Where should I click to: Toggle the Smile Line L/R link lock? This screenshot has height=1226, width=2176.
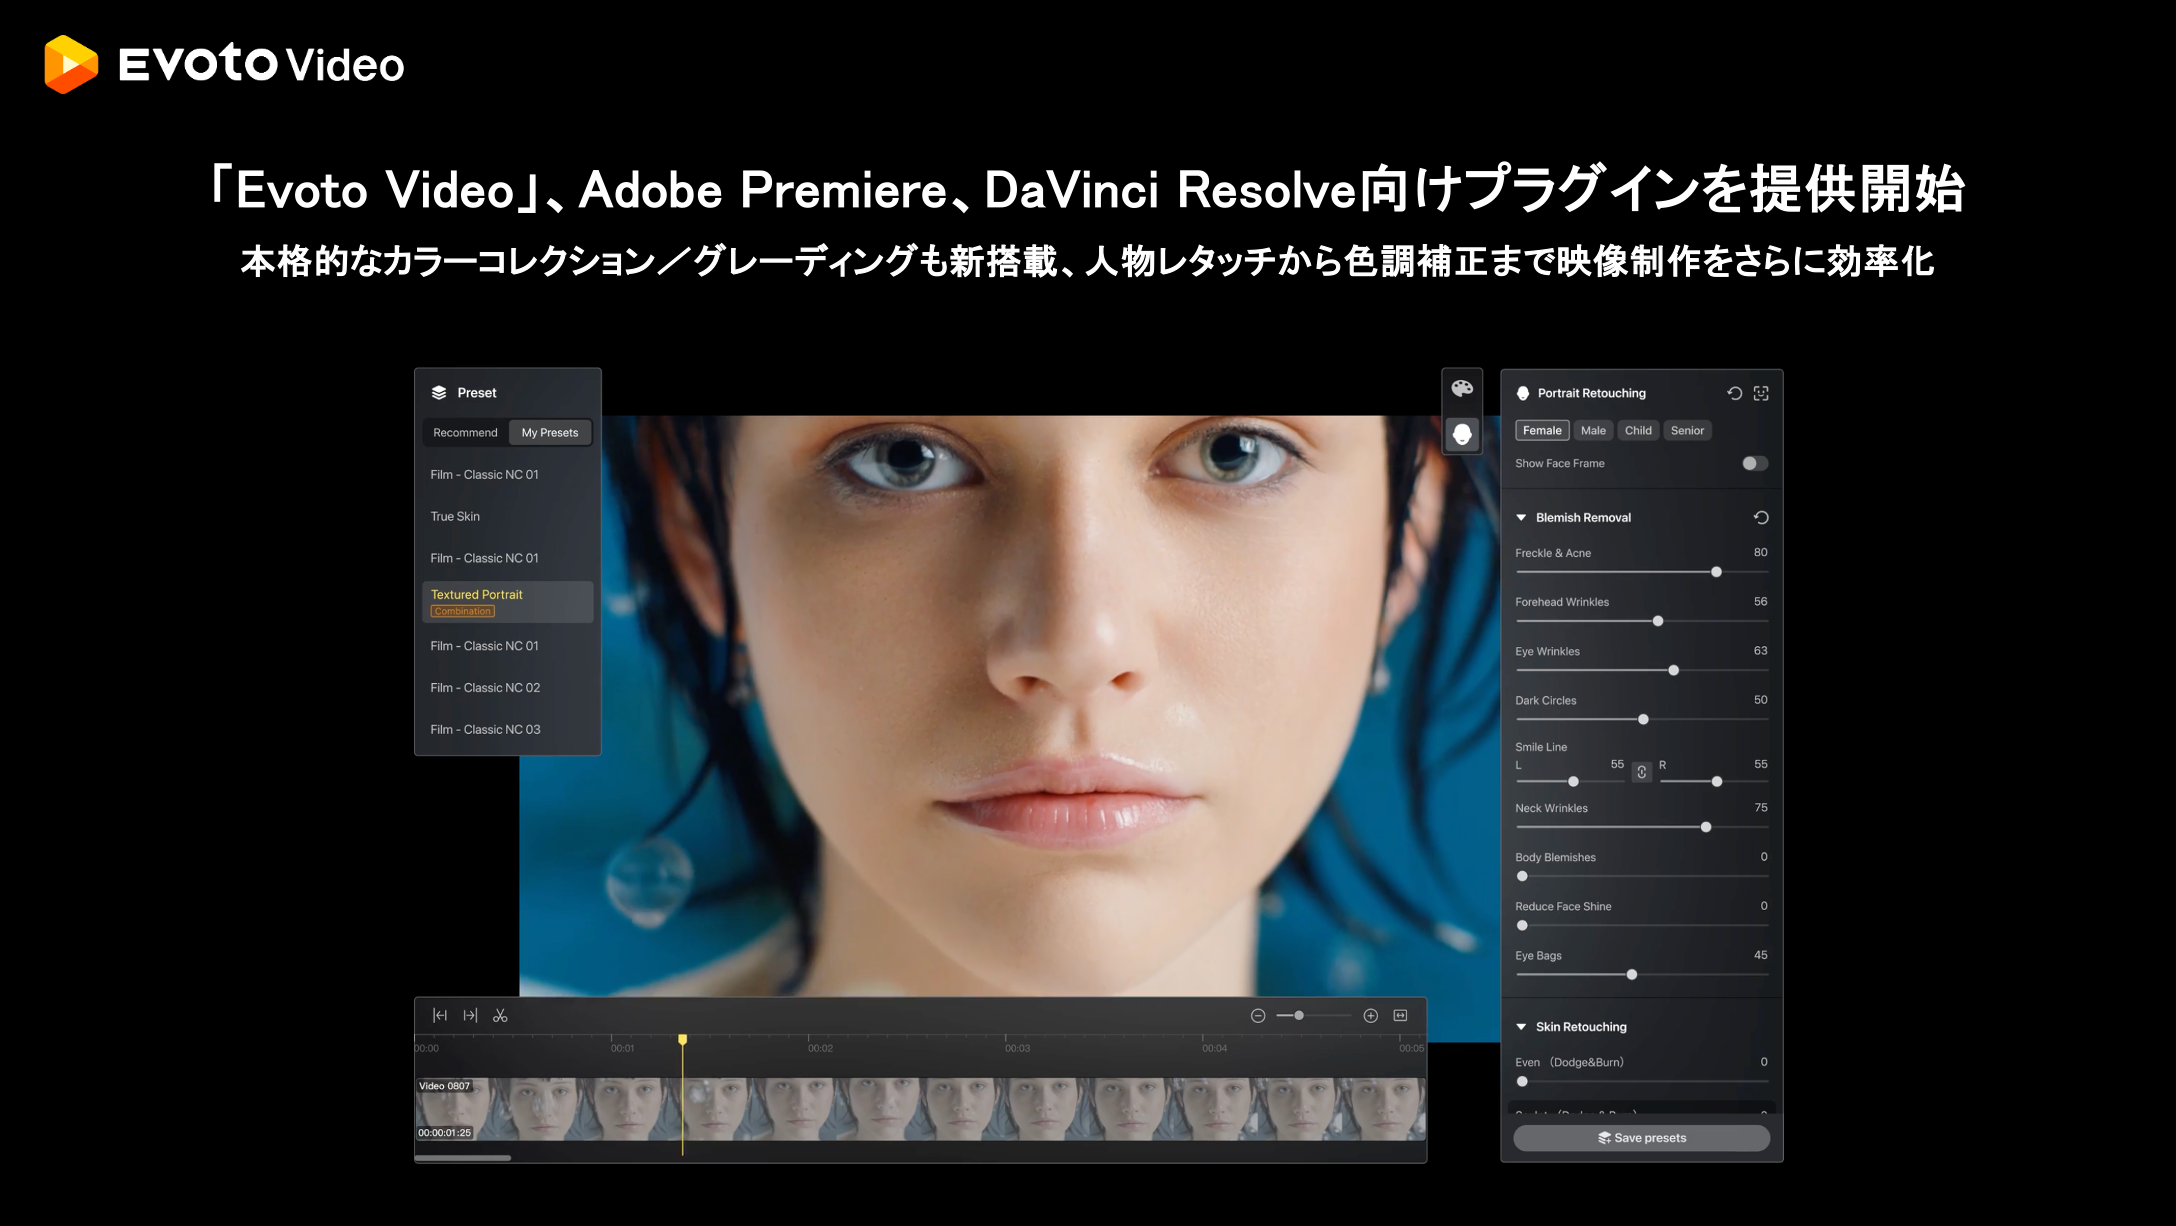[x=1642, y=772]
